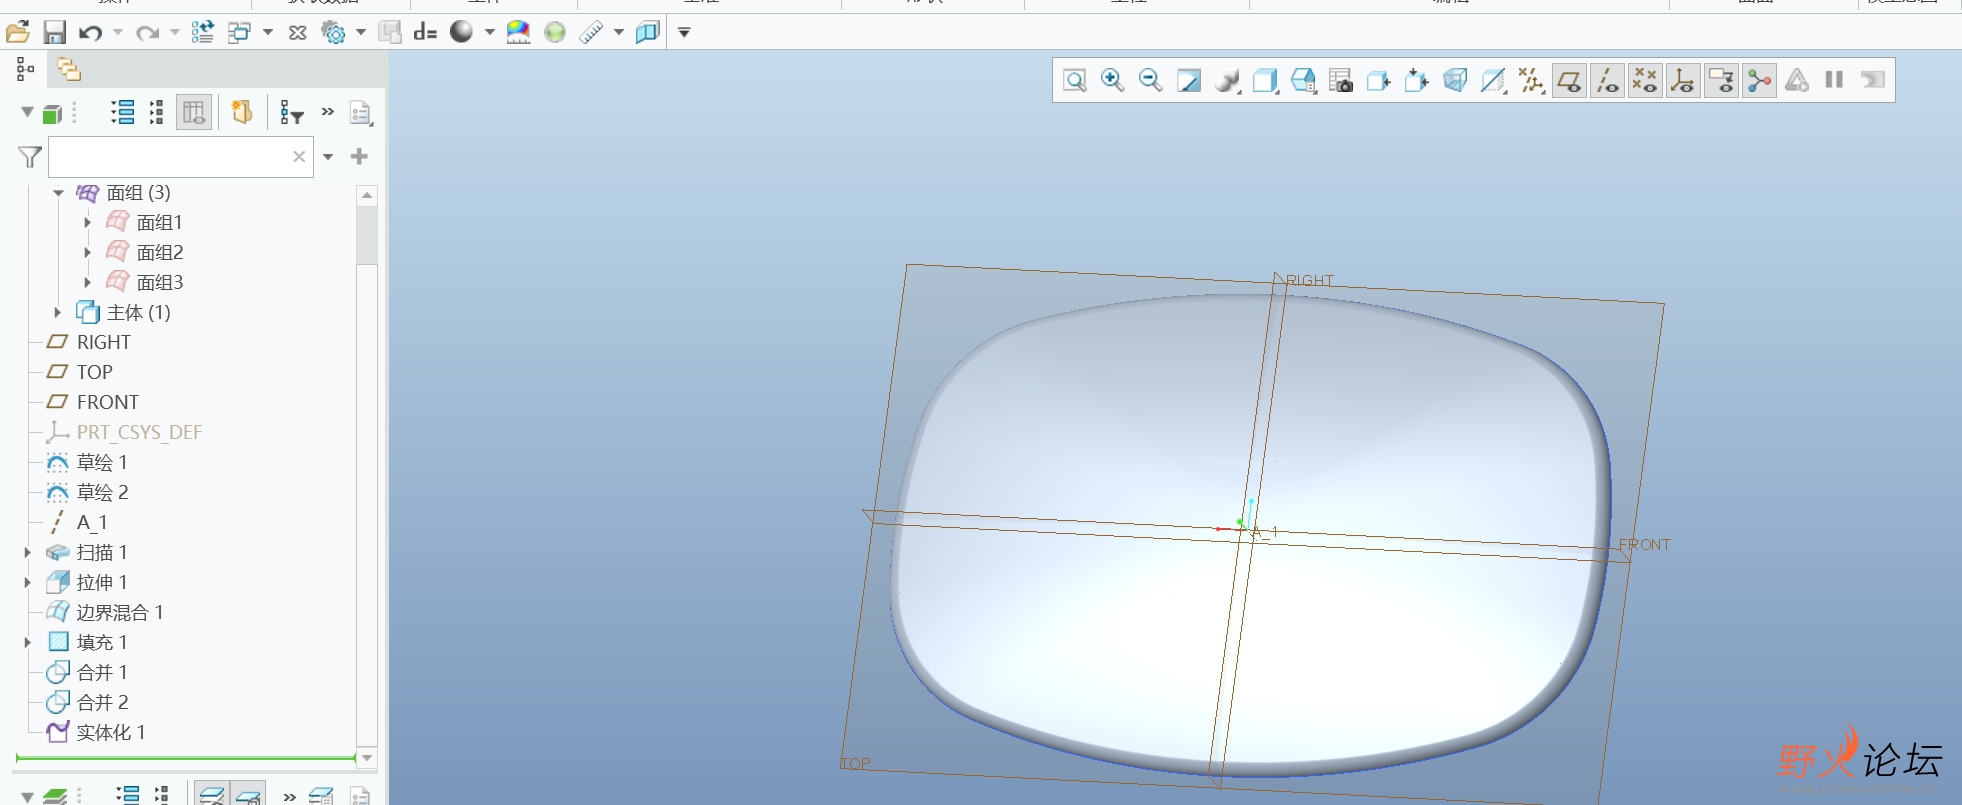The image size is (1962, 805).
Task: Click the model tree scroll-up arrow
Action: (x=367, y=195)
